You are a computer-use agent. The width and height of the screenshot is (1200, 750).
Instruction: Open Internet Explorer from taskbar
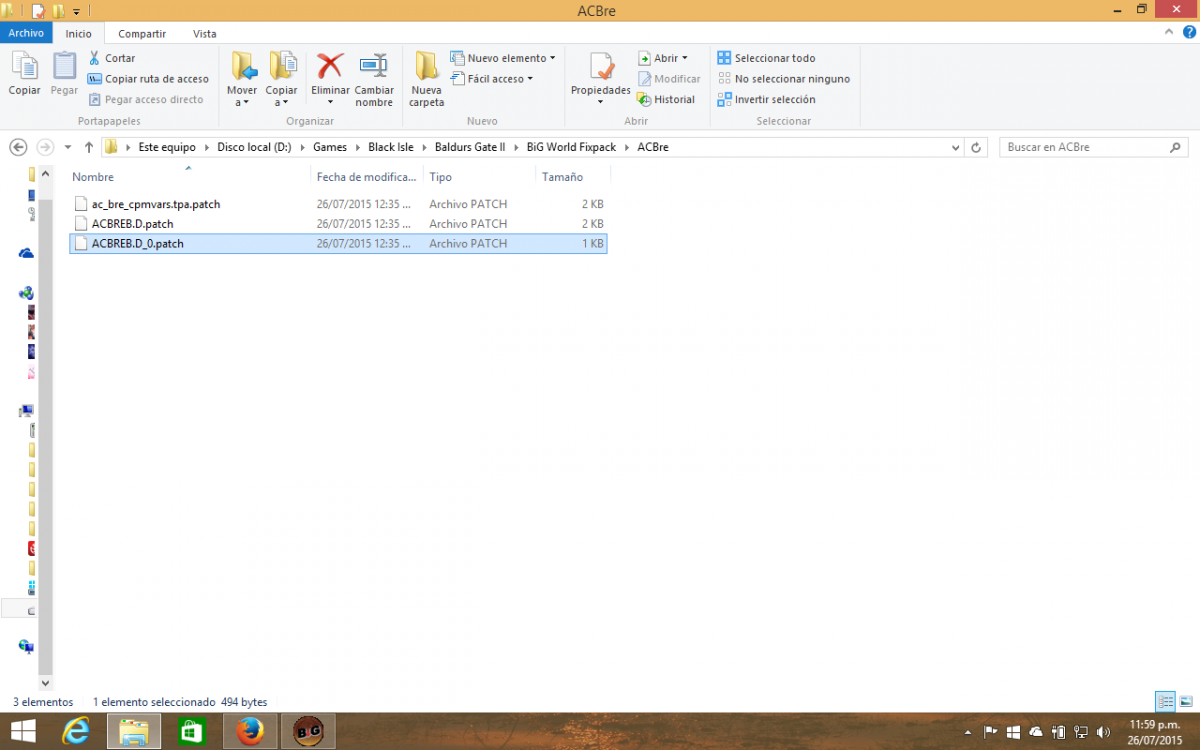[77, 732]
